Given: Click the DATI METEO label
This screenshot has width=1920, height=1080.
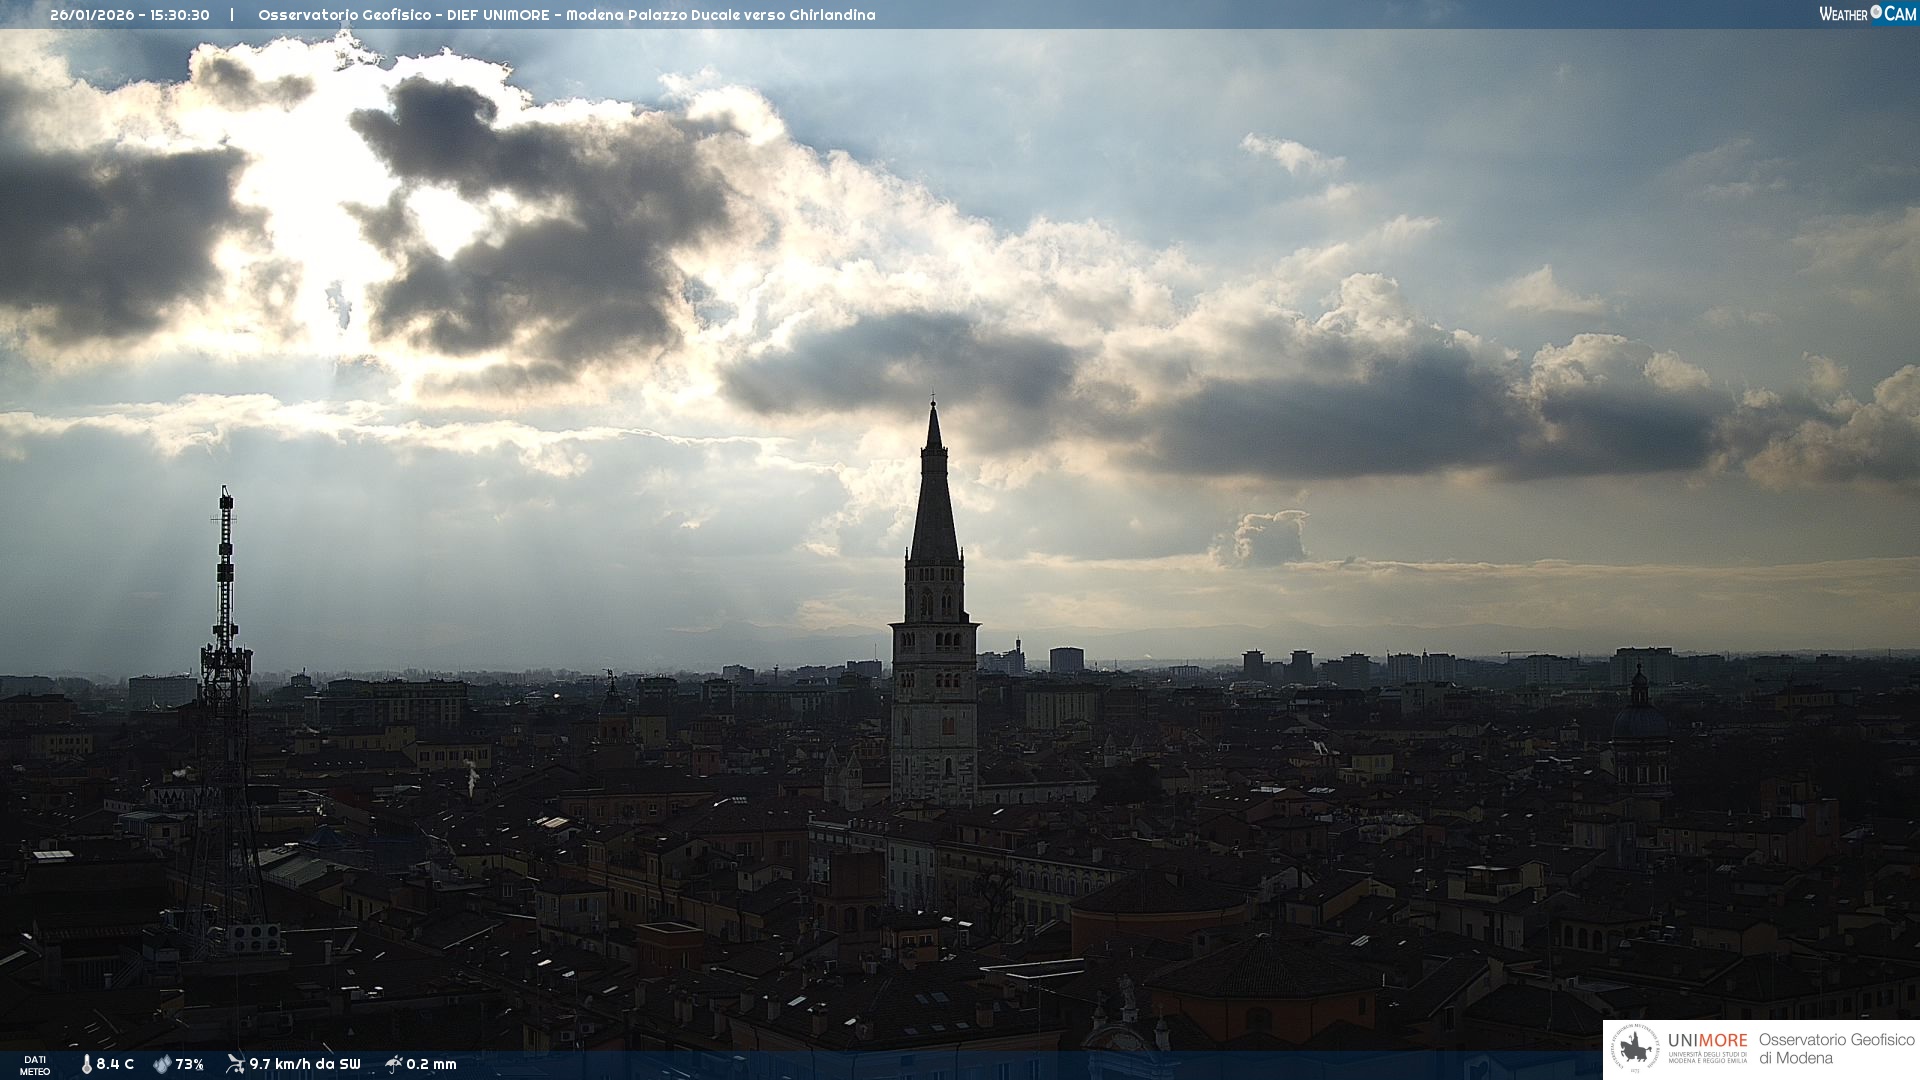Looking at the screenshot, I should pos(35,1065).
